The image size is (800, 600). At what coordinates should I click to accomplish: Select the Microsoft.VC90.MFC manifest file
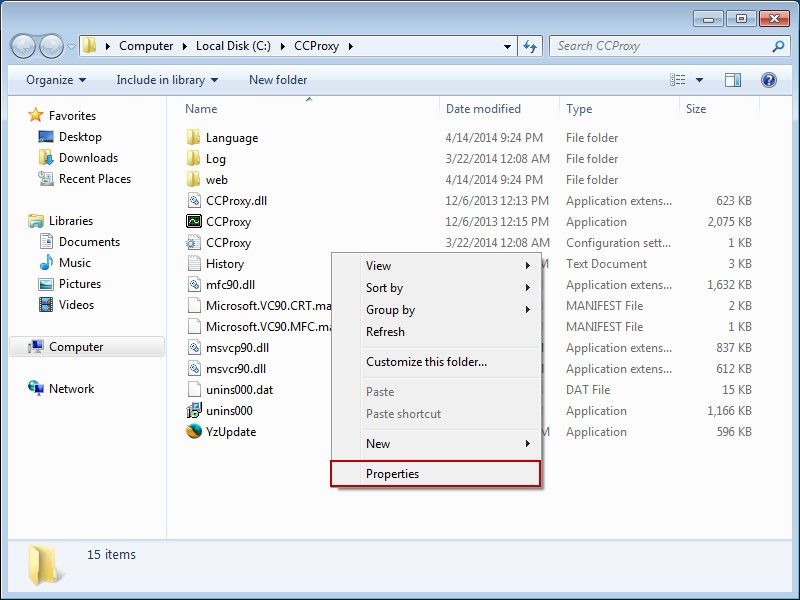click(268, 327)
